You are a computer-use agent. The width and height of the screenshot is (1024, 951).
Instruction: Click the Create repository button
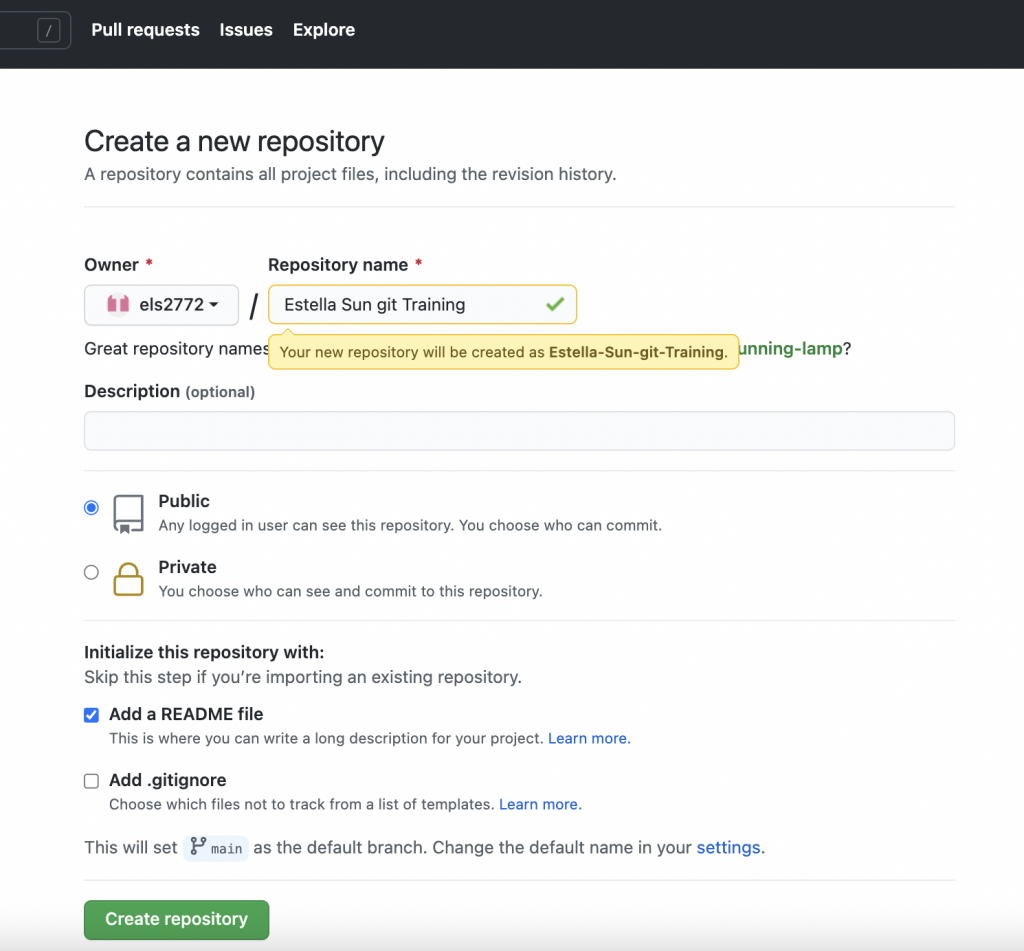point(176,920)
